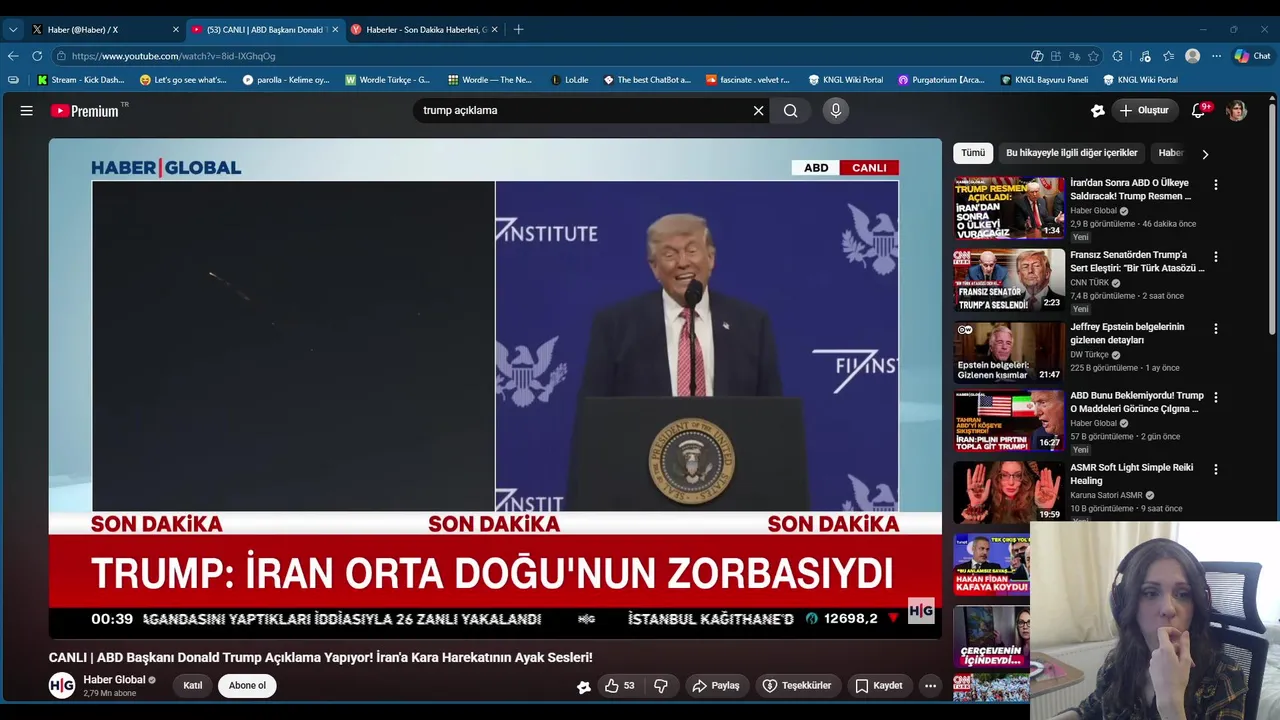Image resolution: width=1280 pixels, height=720 pixels.
Task: Click the Karuna Satori ASMR channel name
Action: pyautogui.click(x=1106, y=495)
